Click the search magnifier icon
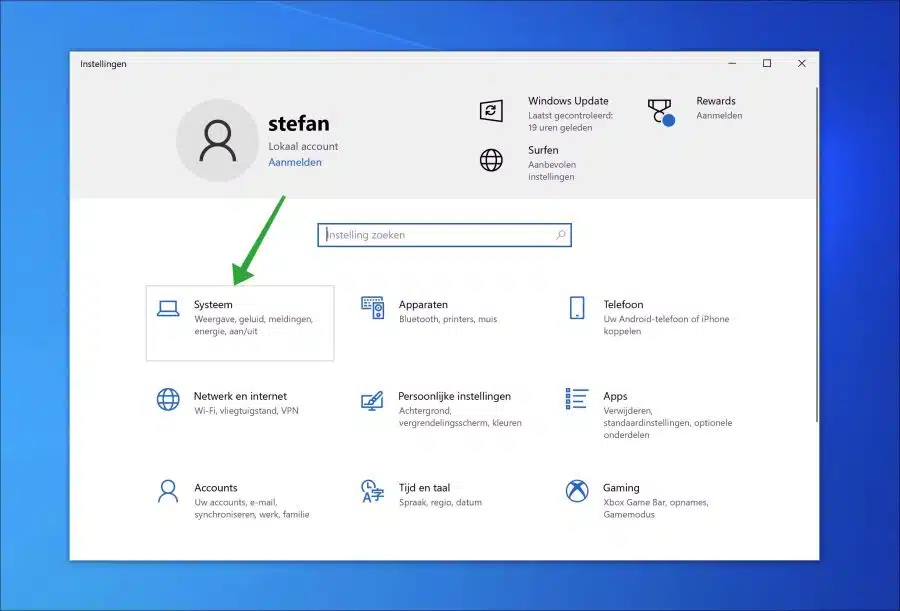This screenshot has height=611, width=900. (x=561, y=234)
